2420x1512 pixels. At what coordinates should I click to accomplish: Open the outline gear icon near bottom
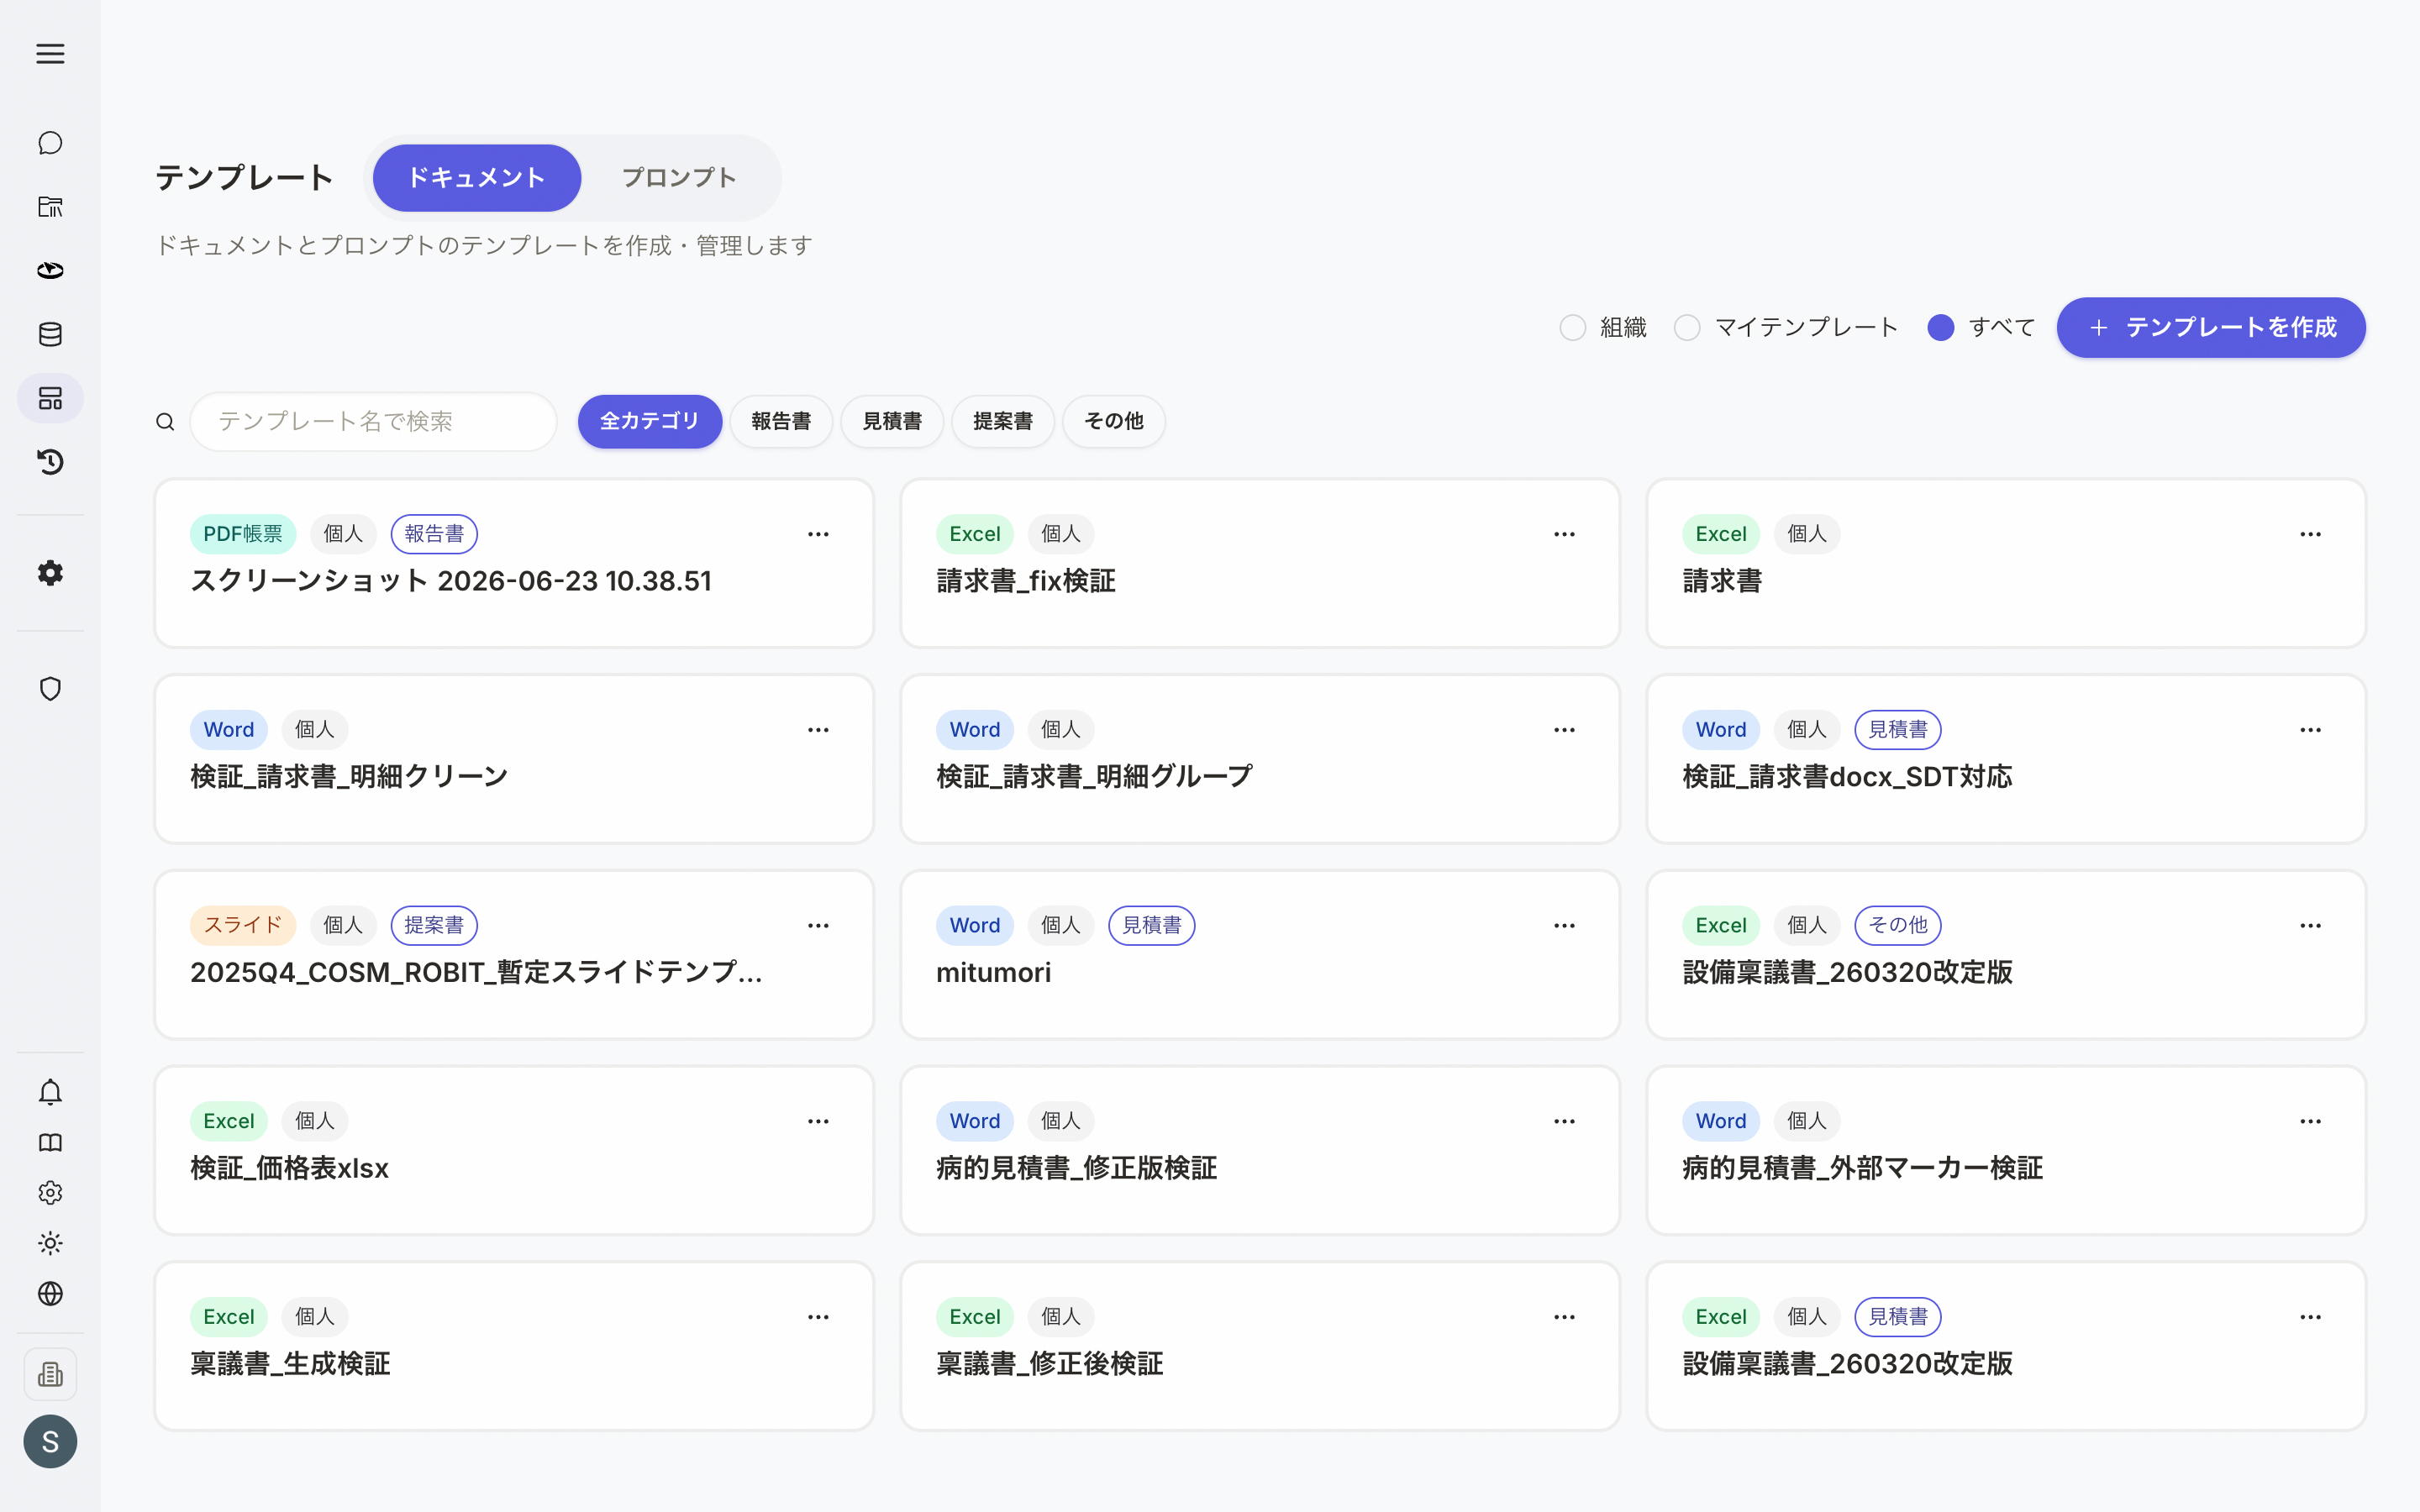(x=50, y=1193)
